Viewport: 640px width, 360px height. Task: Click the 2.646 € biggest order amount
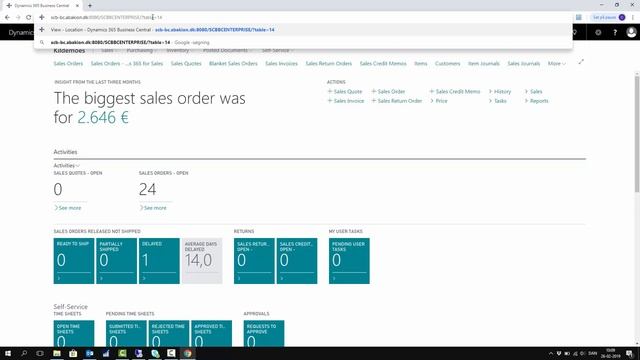(103, 118)
